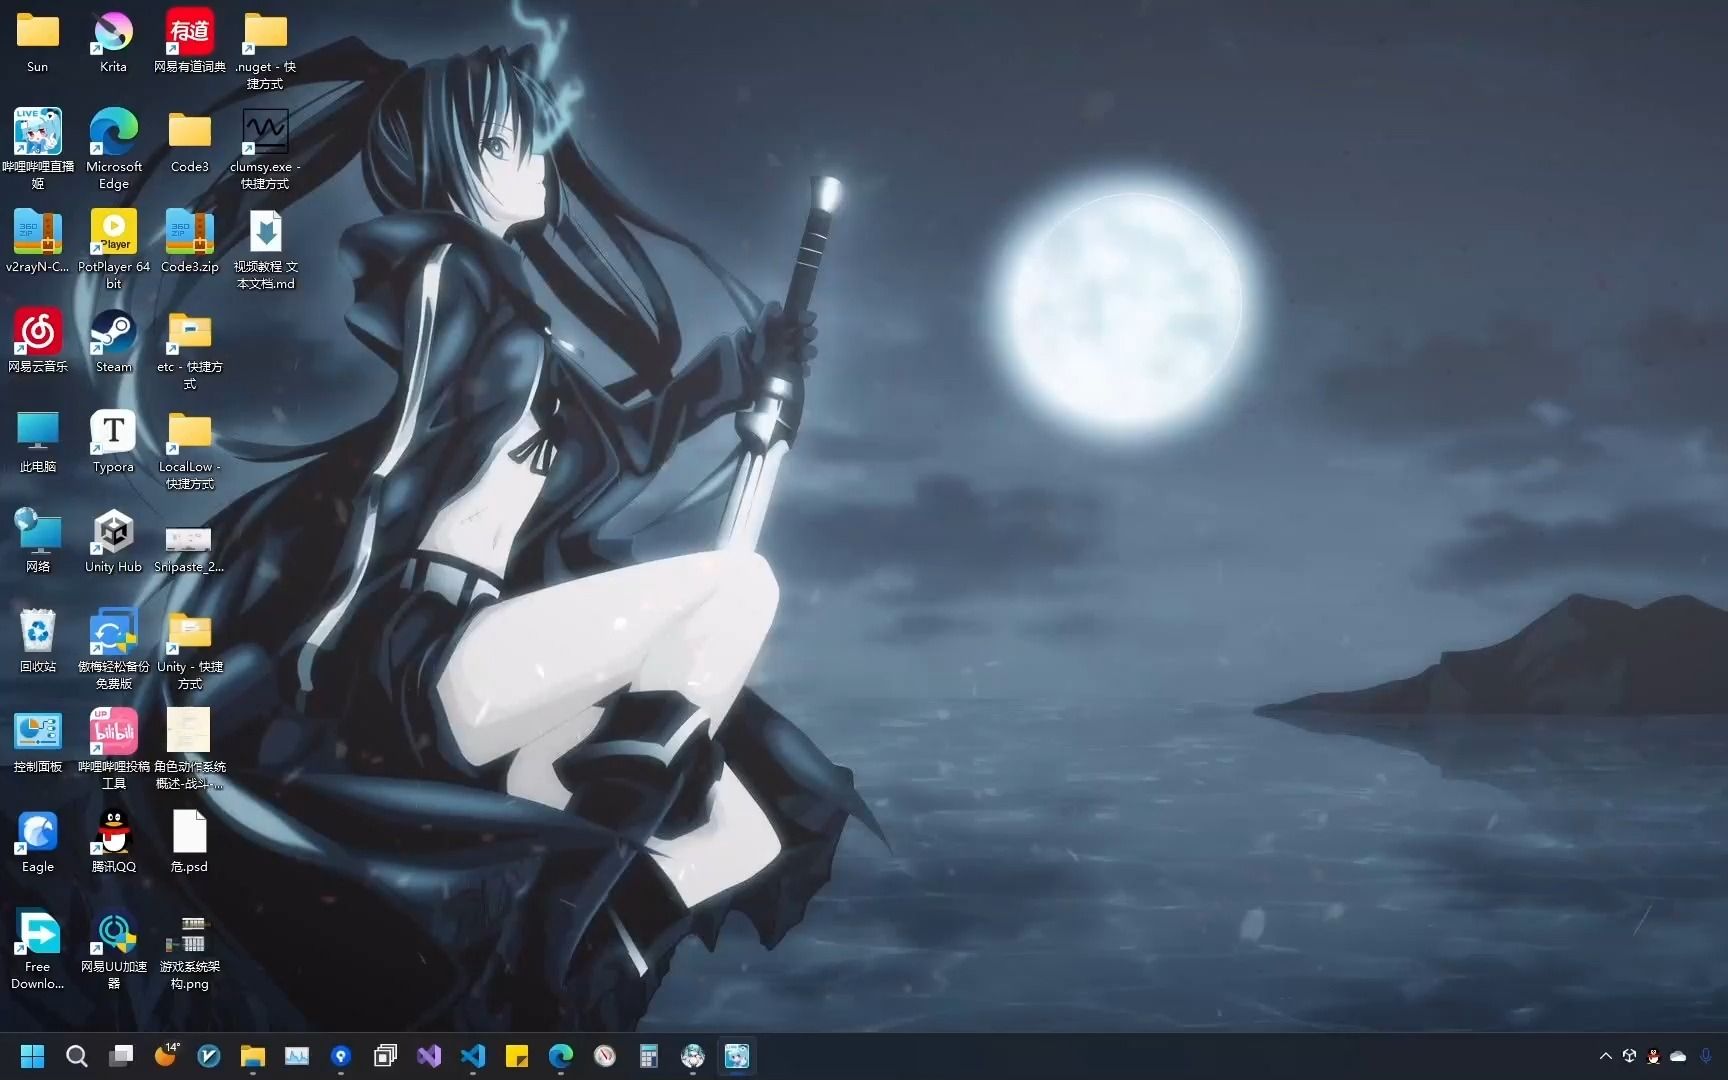Expand hidden system tray icons
Image resolution: width=1728 pixels, height=1080 pixels.
pyautogui.click(x=1606, y=1056)
